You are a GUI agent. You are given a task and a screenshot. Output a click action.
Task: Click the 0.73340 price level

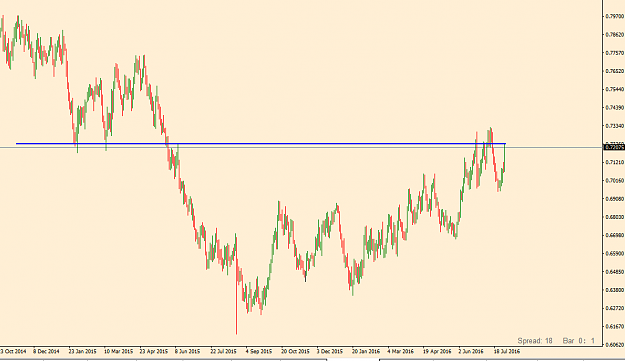614,126
